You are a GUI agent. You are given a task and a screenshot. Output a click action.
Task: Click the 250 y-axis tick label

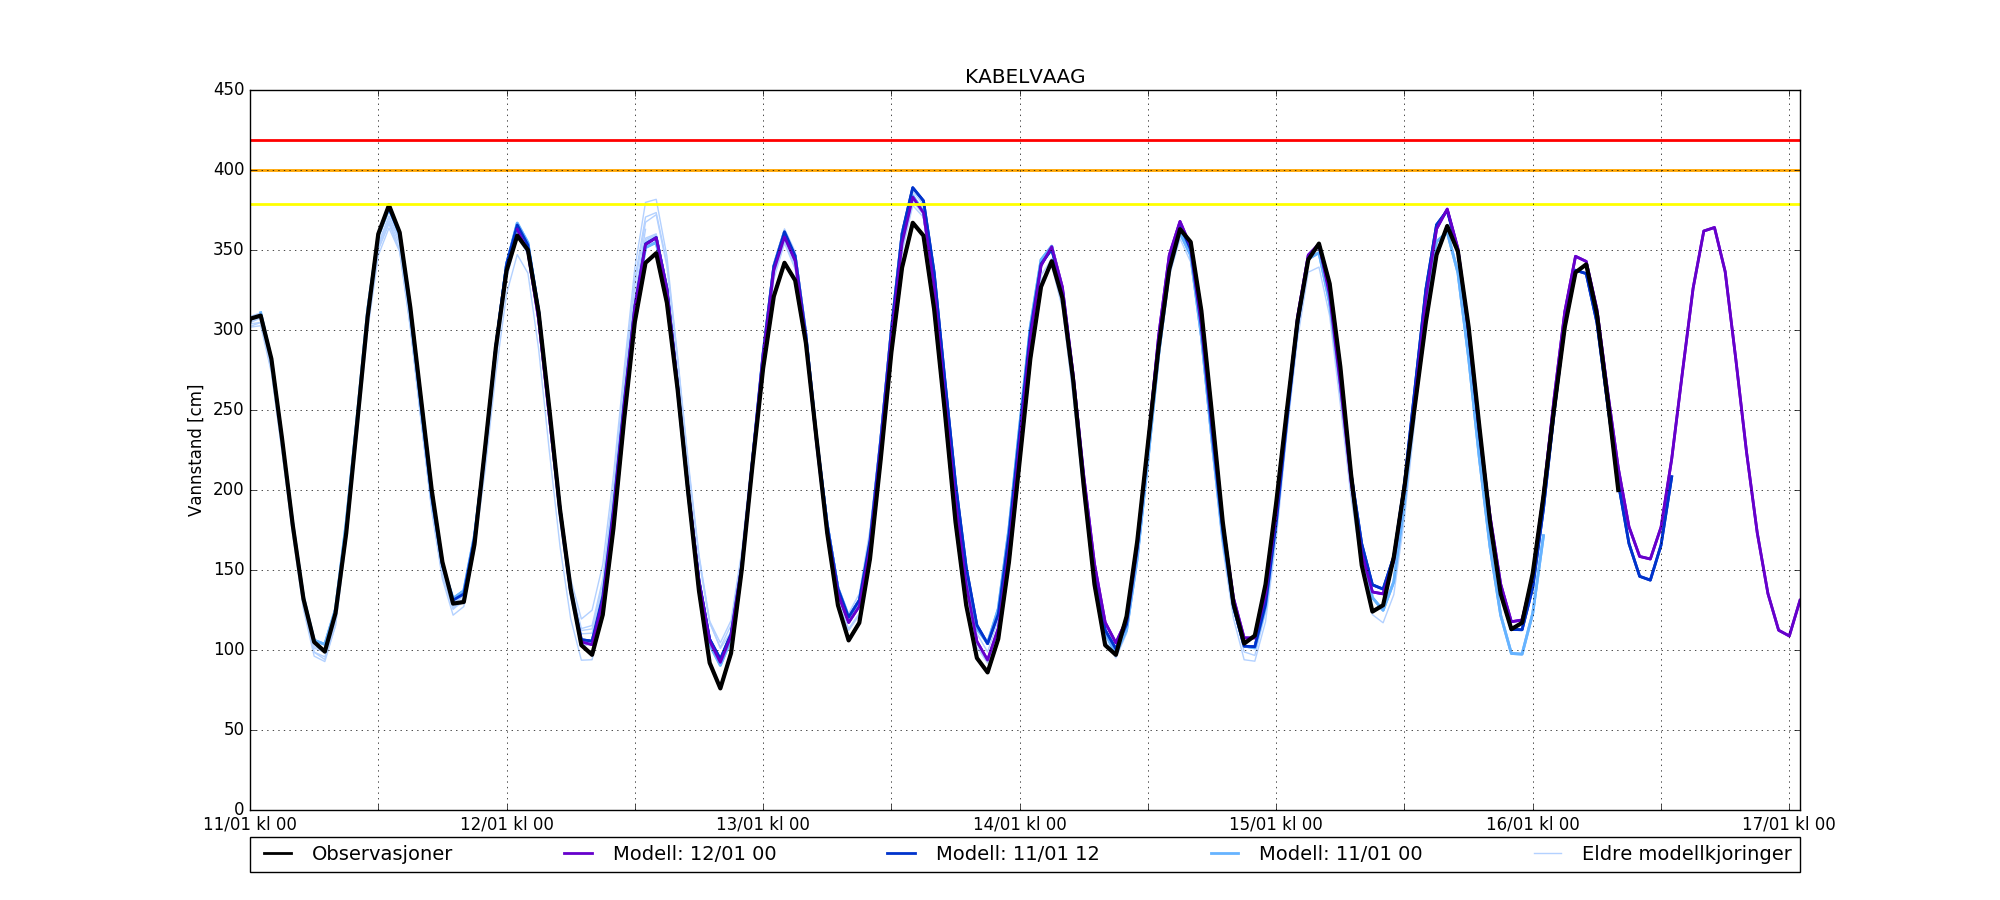(x=229, y=410)
